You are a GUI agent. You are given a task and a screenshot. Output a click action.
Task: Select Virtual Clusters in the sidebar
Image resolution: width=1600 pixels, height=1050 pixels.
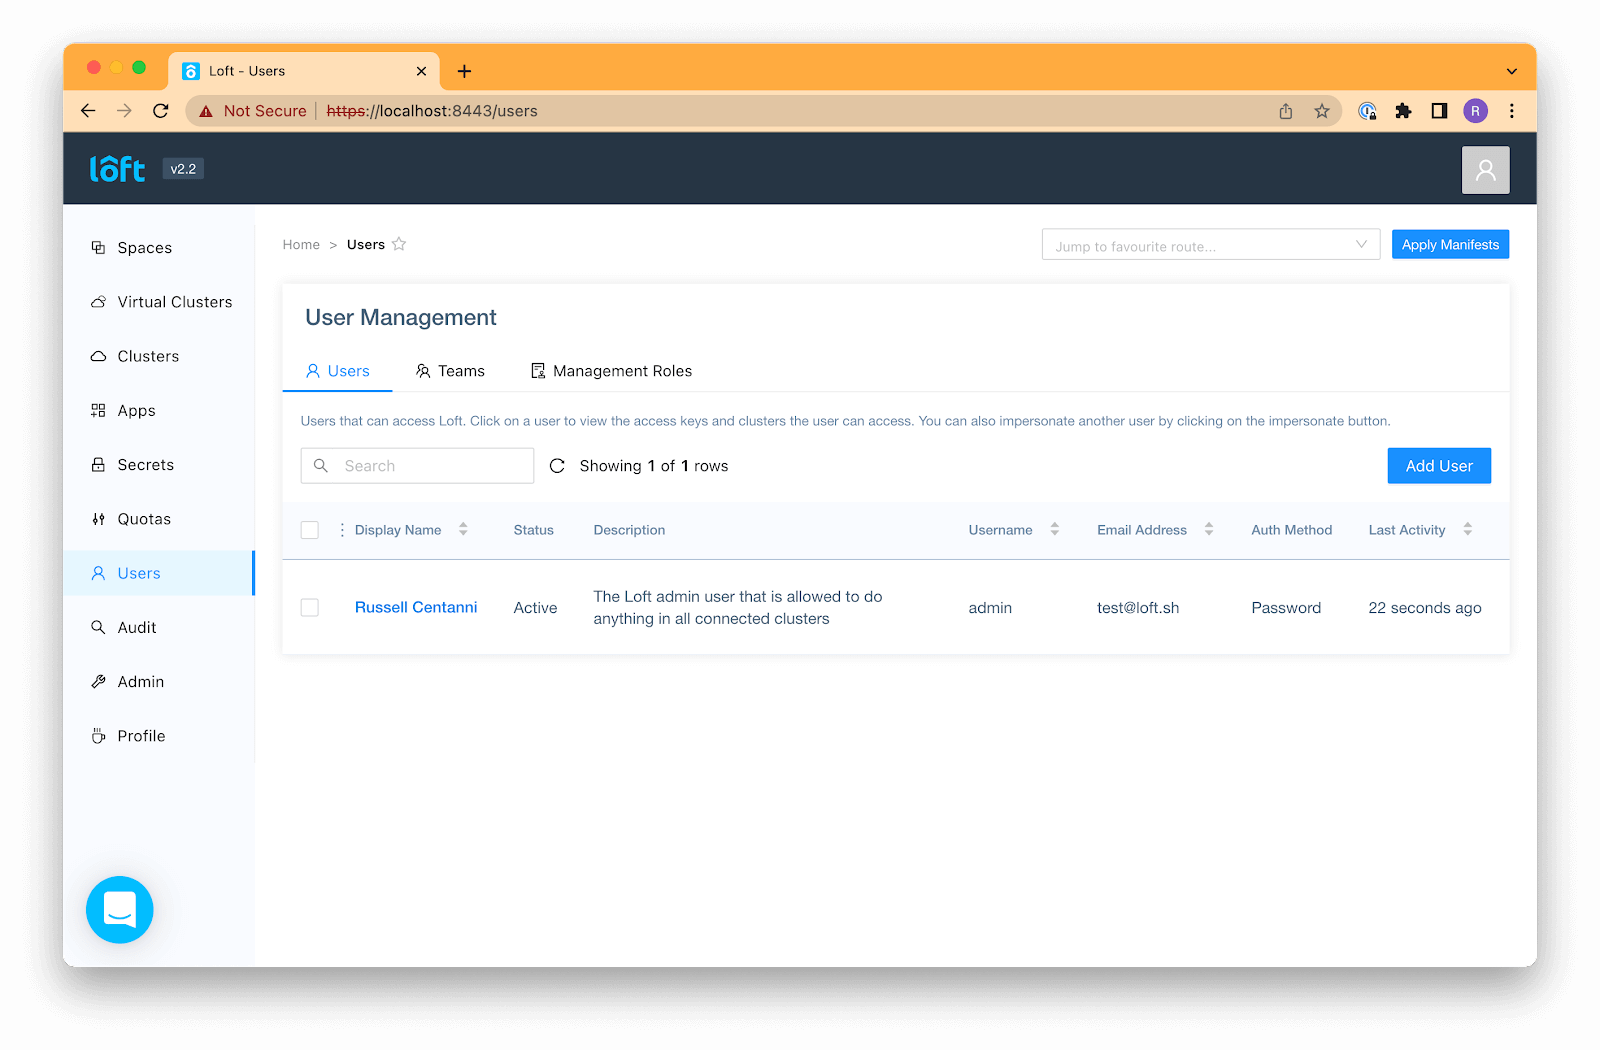(x=174, y=301)
